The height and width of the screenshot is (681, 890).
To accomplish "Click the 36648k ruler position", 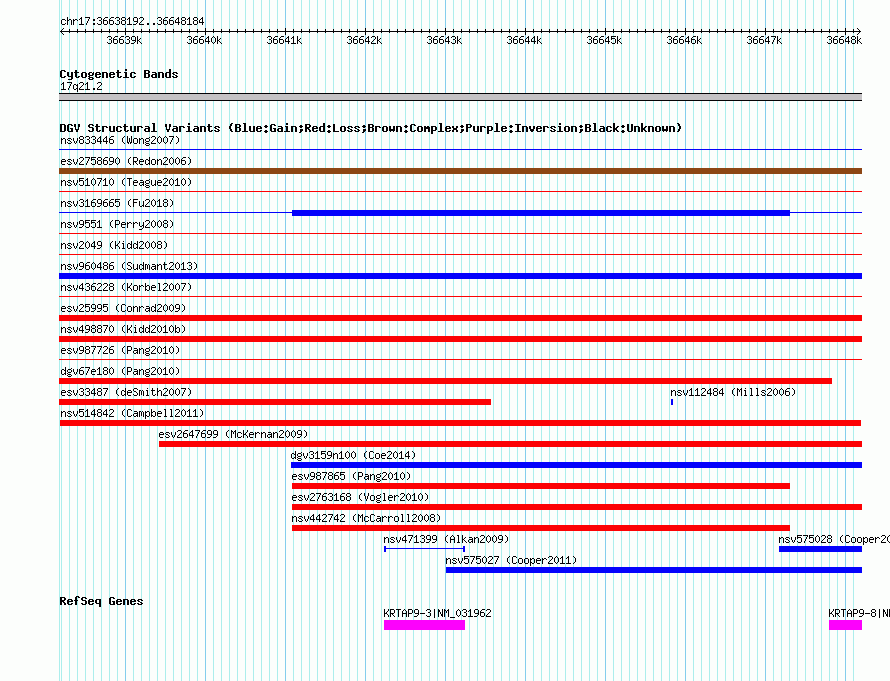I will click(844, 40).
